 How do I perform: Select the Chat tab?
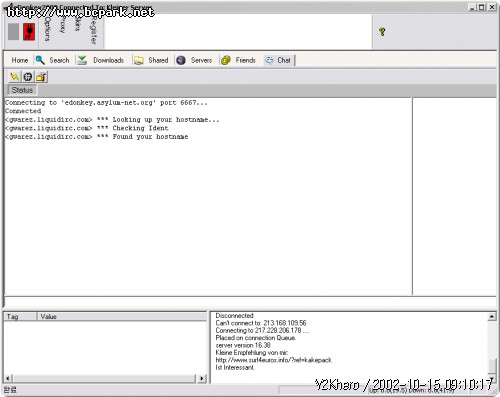click(x=278, y=60)
